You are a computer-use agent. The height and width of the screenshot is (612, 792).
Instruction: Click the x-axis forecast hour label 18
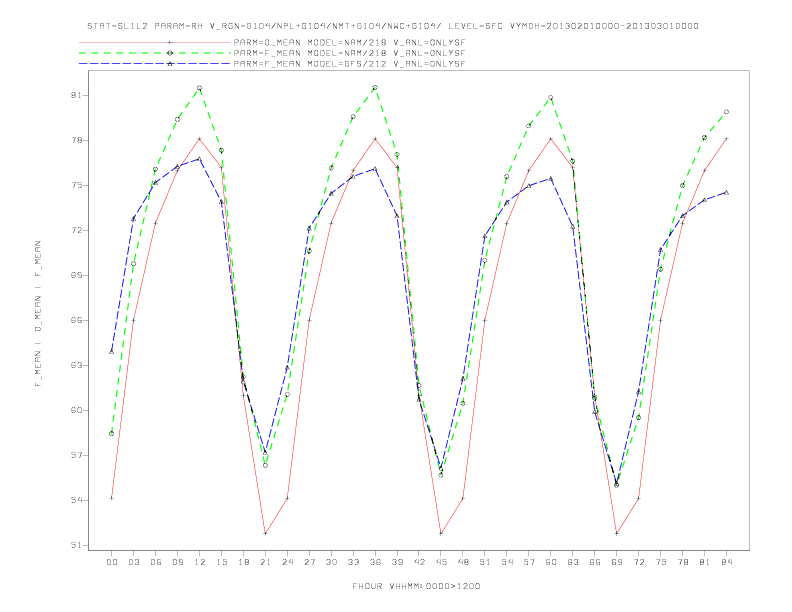(243, 562)
